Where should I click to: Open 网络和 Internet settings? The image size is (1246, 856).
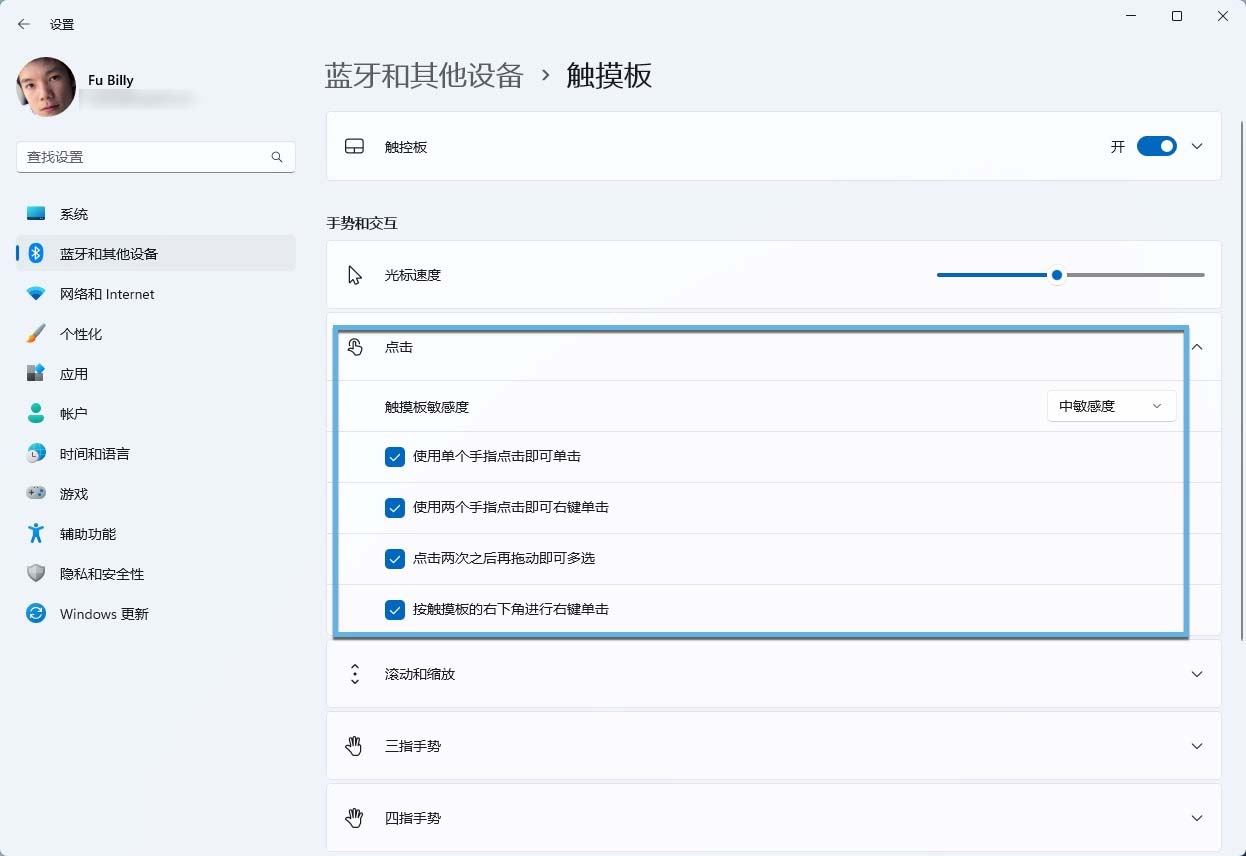point(104,293)
